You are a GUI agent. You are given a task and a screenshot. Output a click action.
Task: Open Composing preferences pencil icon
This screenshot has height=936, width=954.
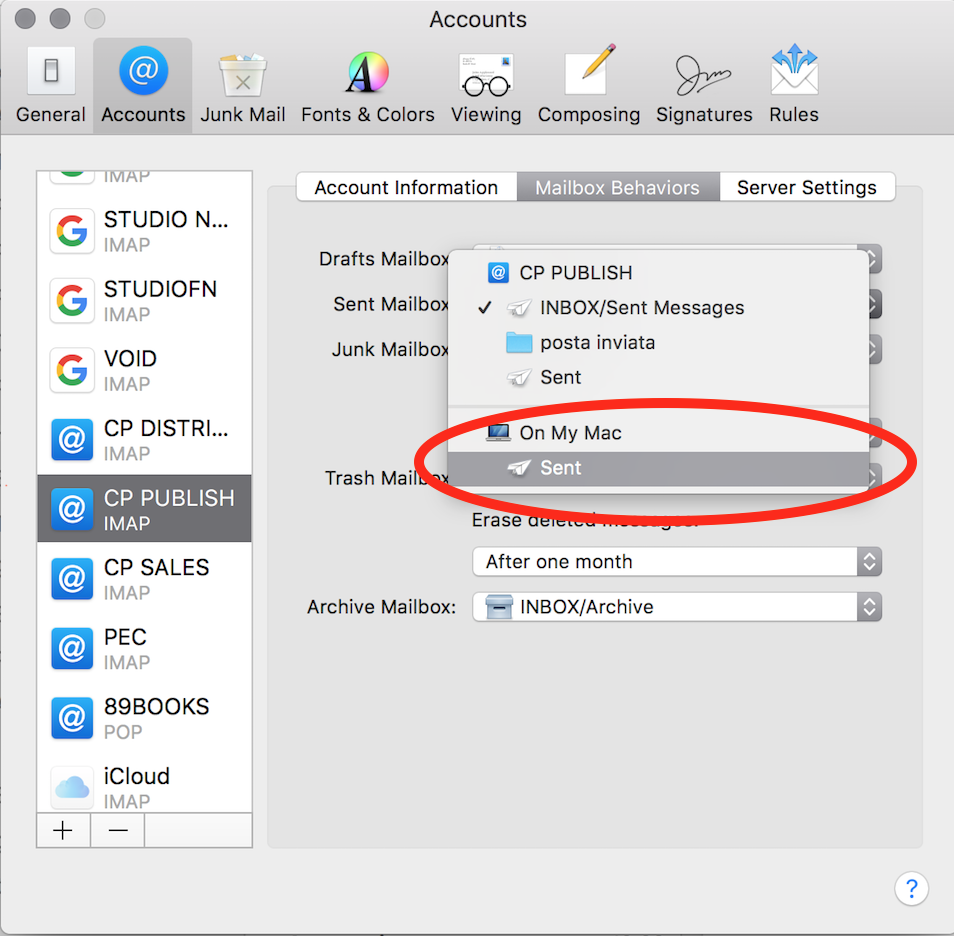point(588,85)
